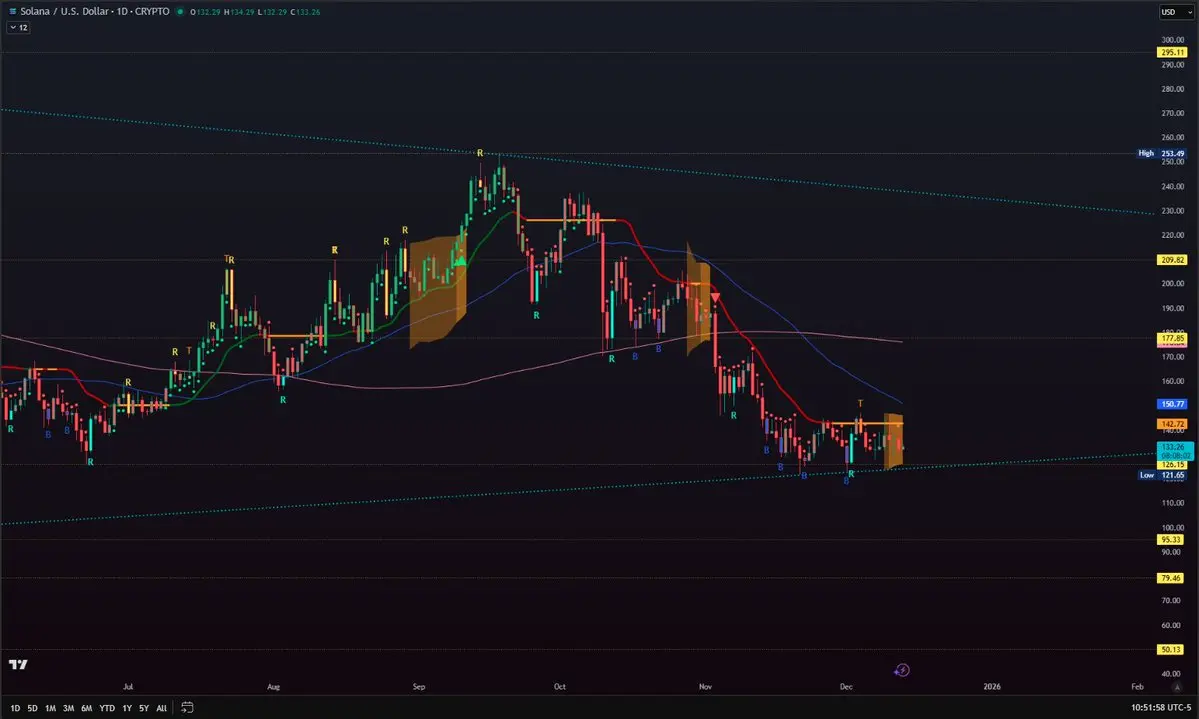Toggle auto-scale A button on price axis
The width and height of the screenshot is (1199, 719).
point(1177,687)
